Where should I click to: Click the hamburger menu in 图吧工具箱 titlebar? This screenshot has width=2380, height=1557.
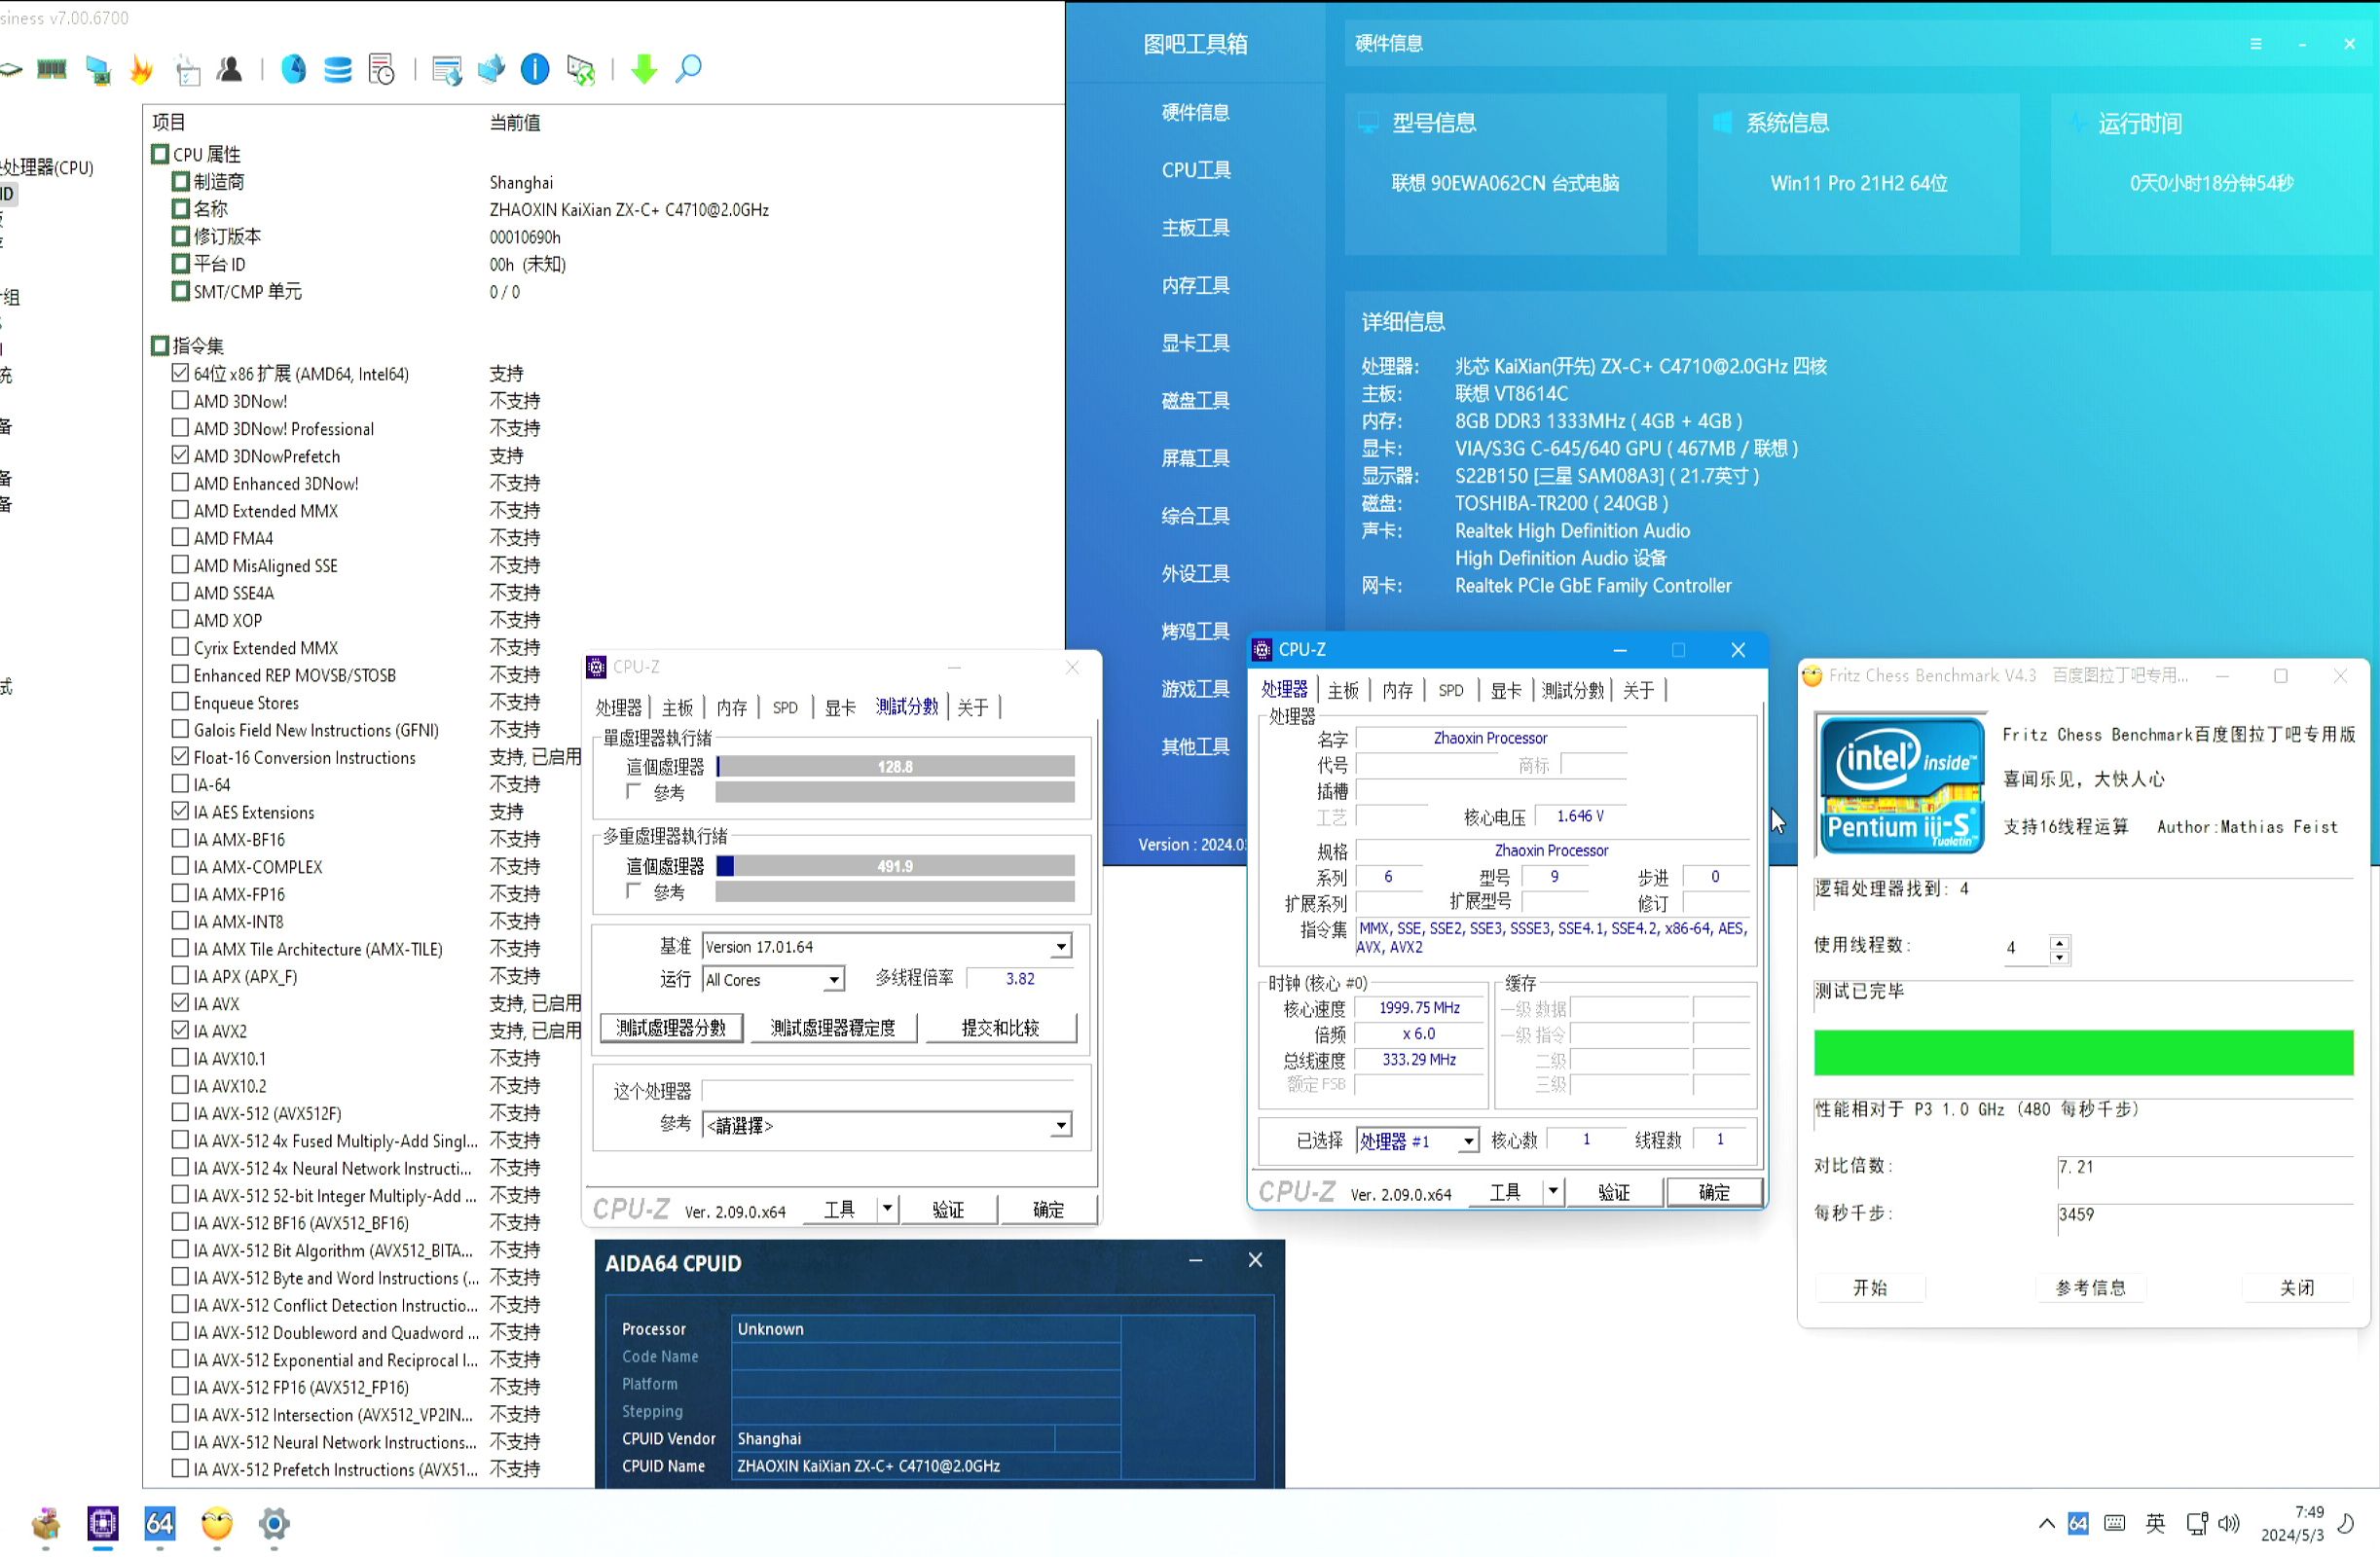click(2256, 44)
